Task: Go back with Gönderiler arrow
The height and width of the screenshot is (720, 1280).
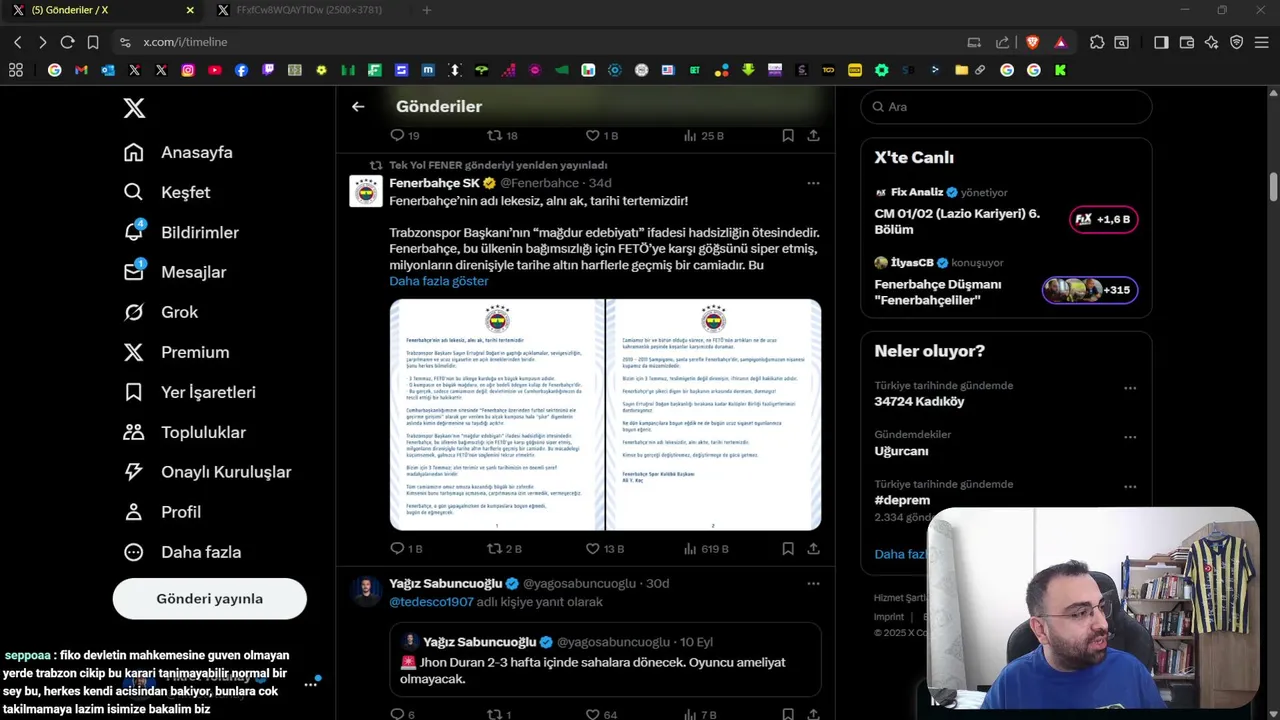Action: (358, 106)
